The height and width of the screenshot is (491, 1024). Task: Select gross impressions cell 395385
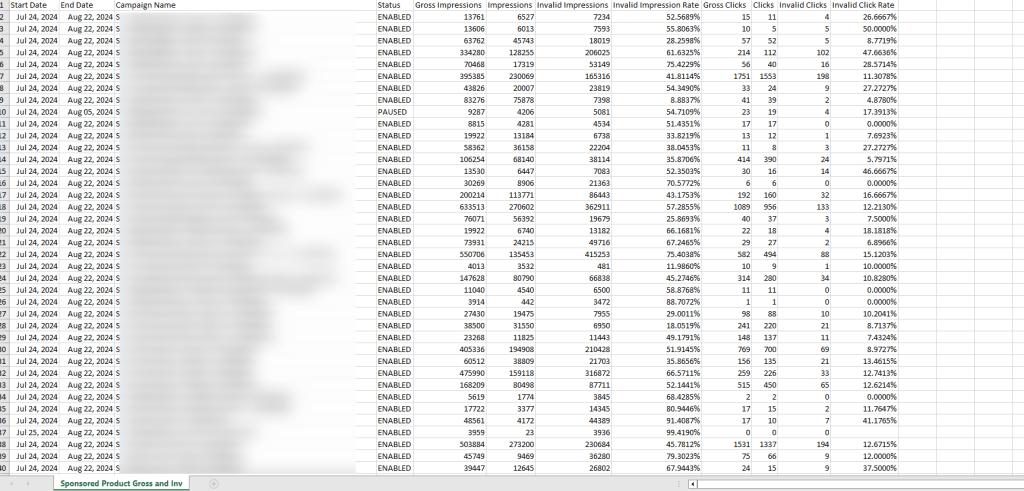point(450,76)
